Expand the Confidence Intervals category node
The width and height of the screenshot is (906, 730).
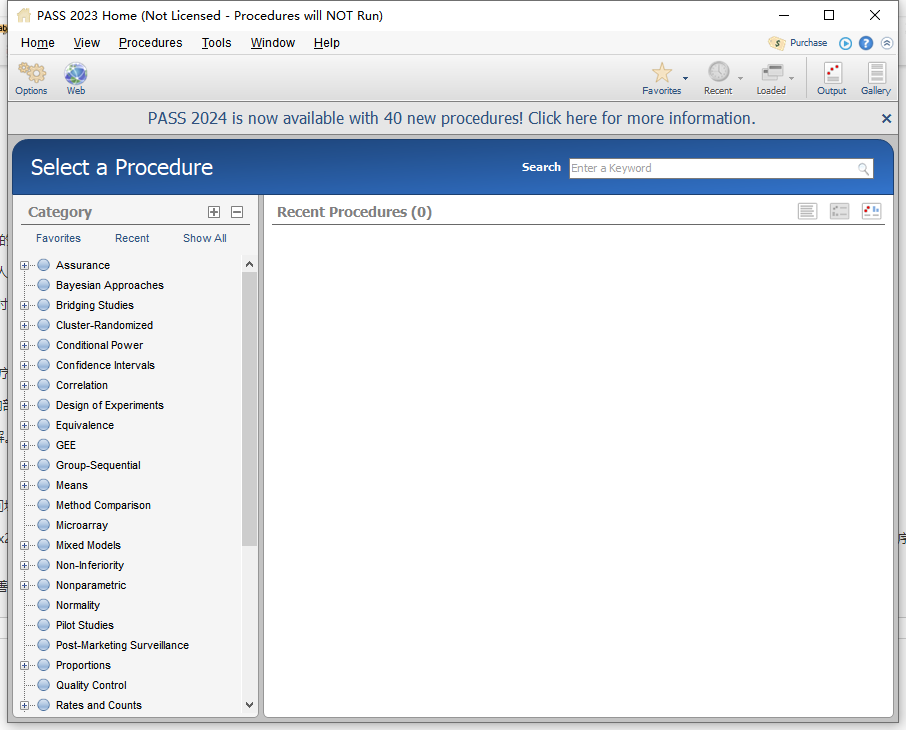click(x=24, y=365)
